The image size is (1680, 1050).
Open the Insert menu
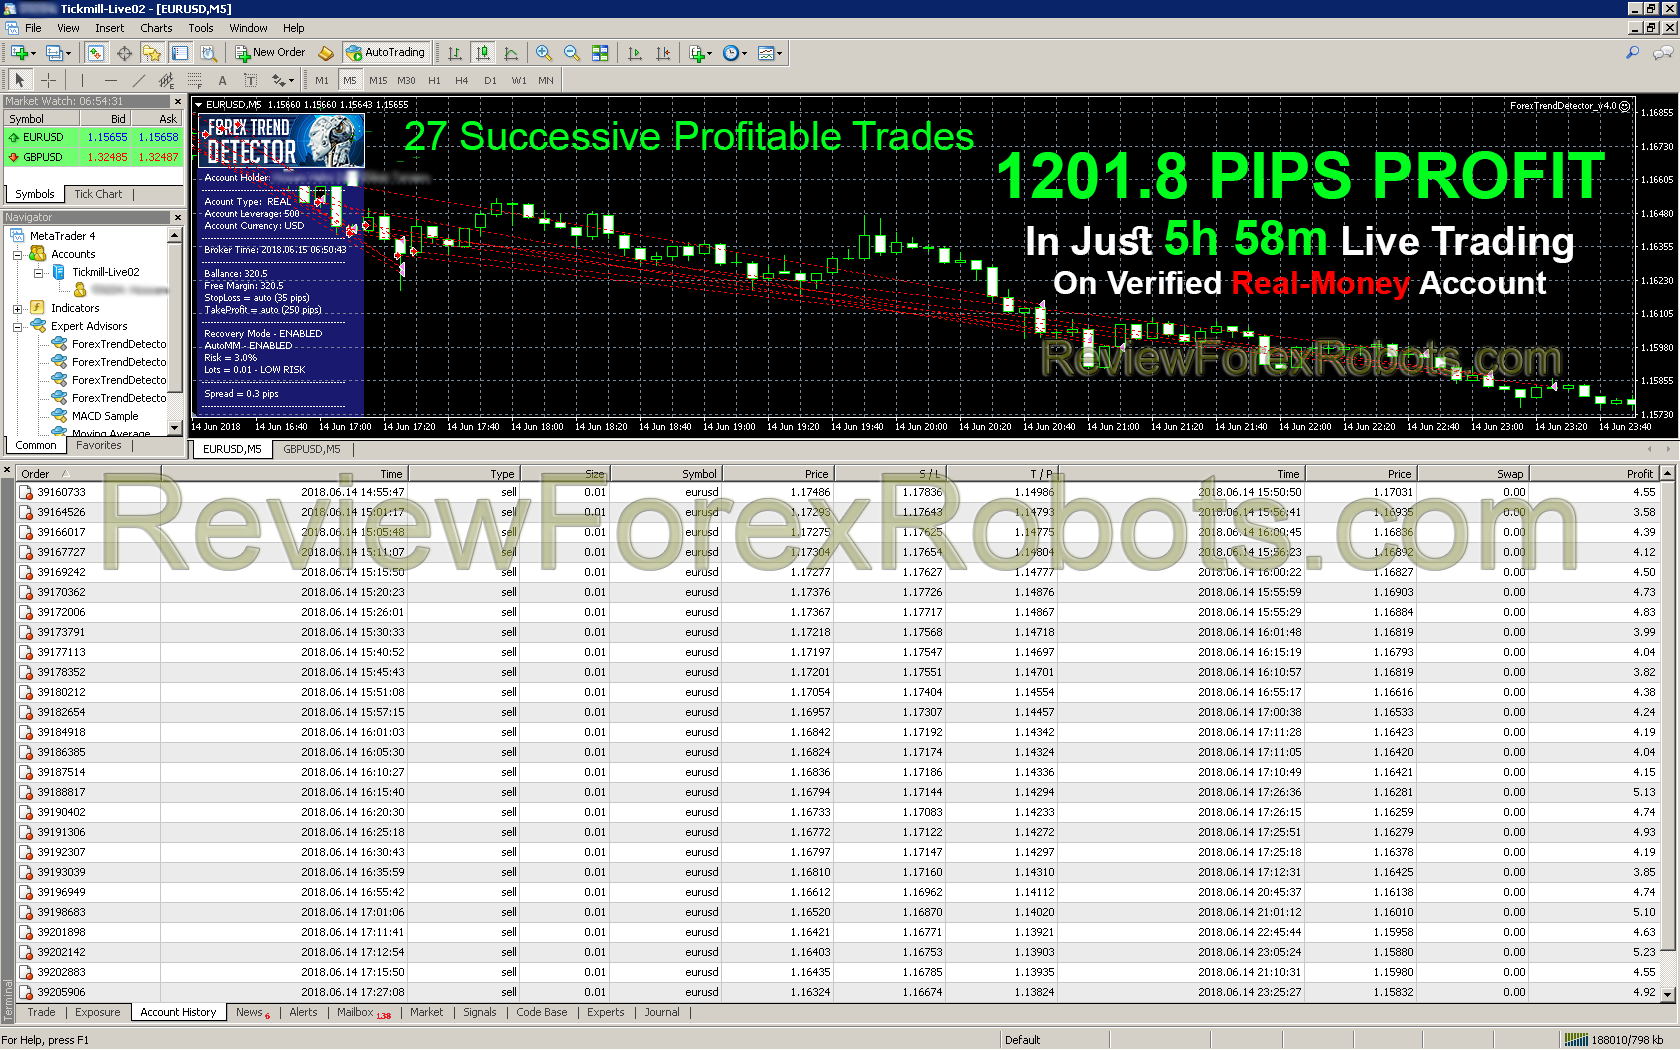tap(110, 28)
